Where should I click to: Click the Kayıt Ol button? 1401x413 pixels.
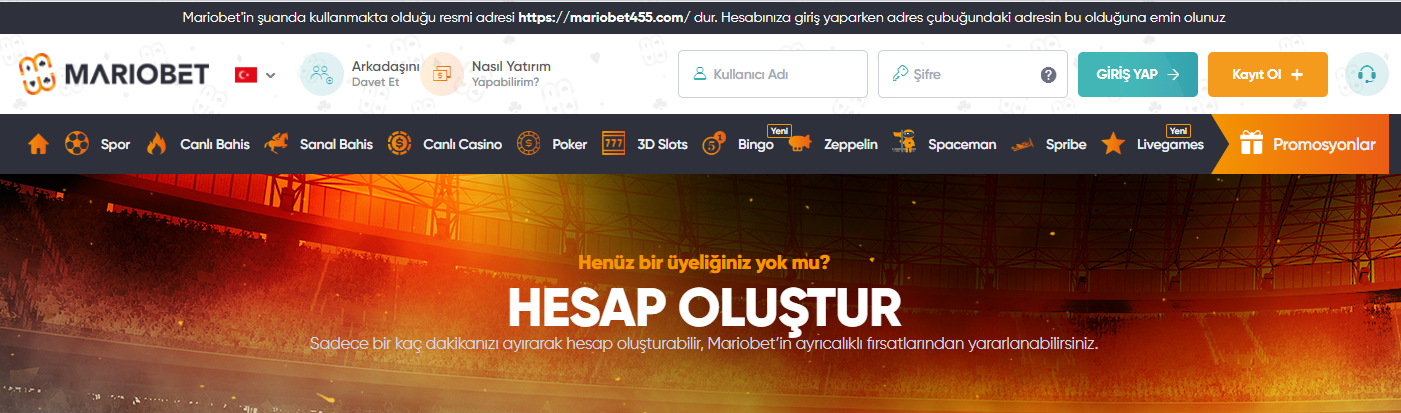1268,74
